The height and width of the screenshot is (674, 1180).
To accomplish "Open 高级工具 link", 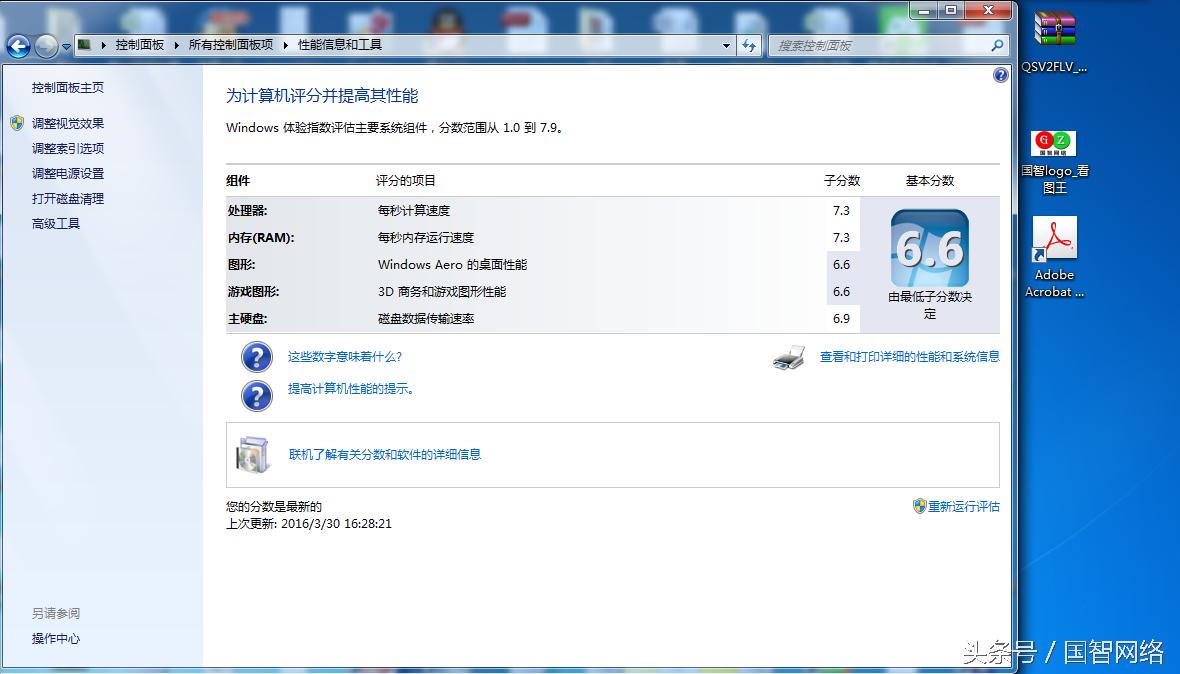I will click(x=56, y=224).
